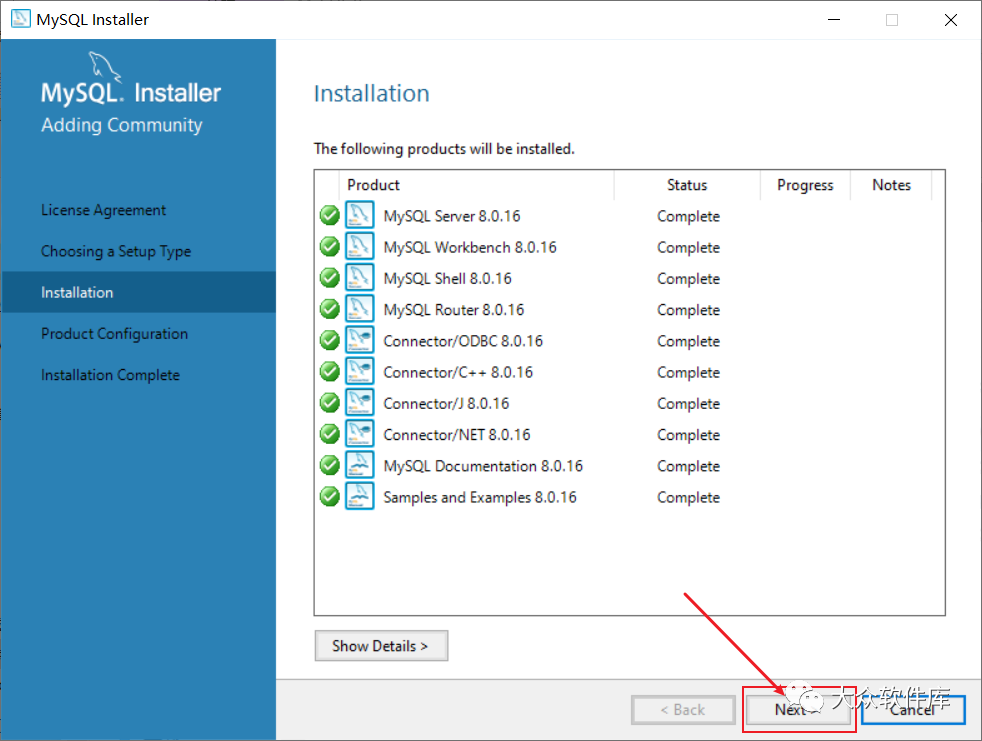Select the MySQL Documentation 8.0.16 row text
The image size is (982, 741).
(483, 467)
